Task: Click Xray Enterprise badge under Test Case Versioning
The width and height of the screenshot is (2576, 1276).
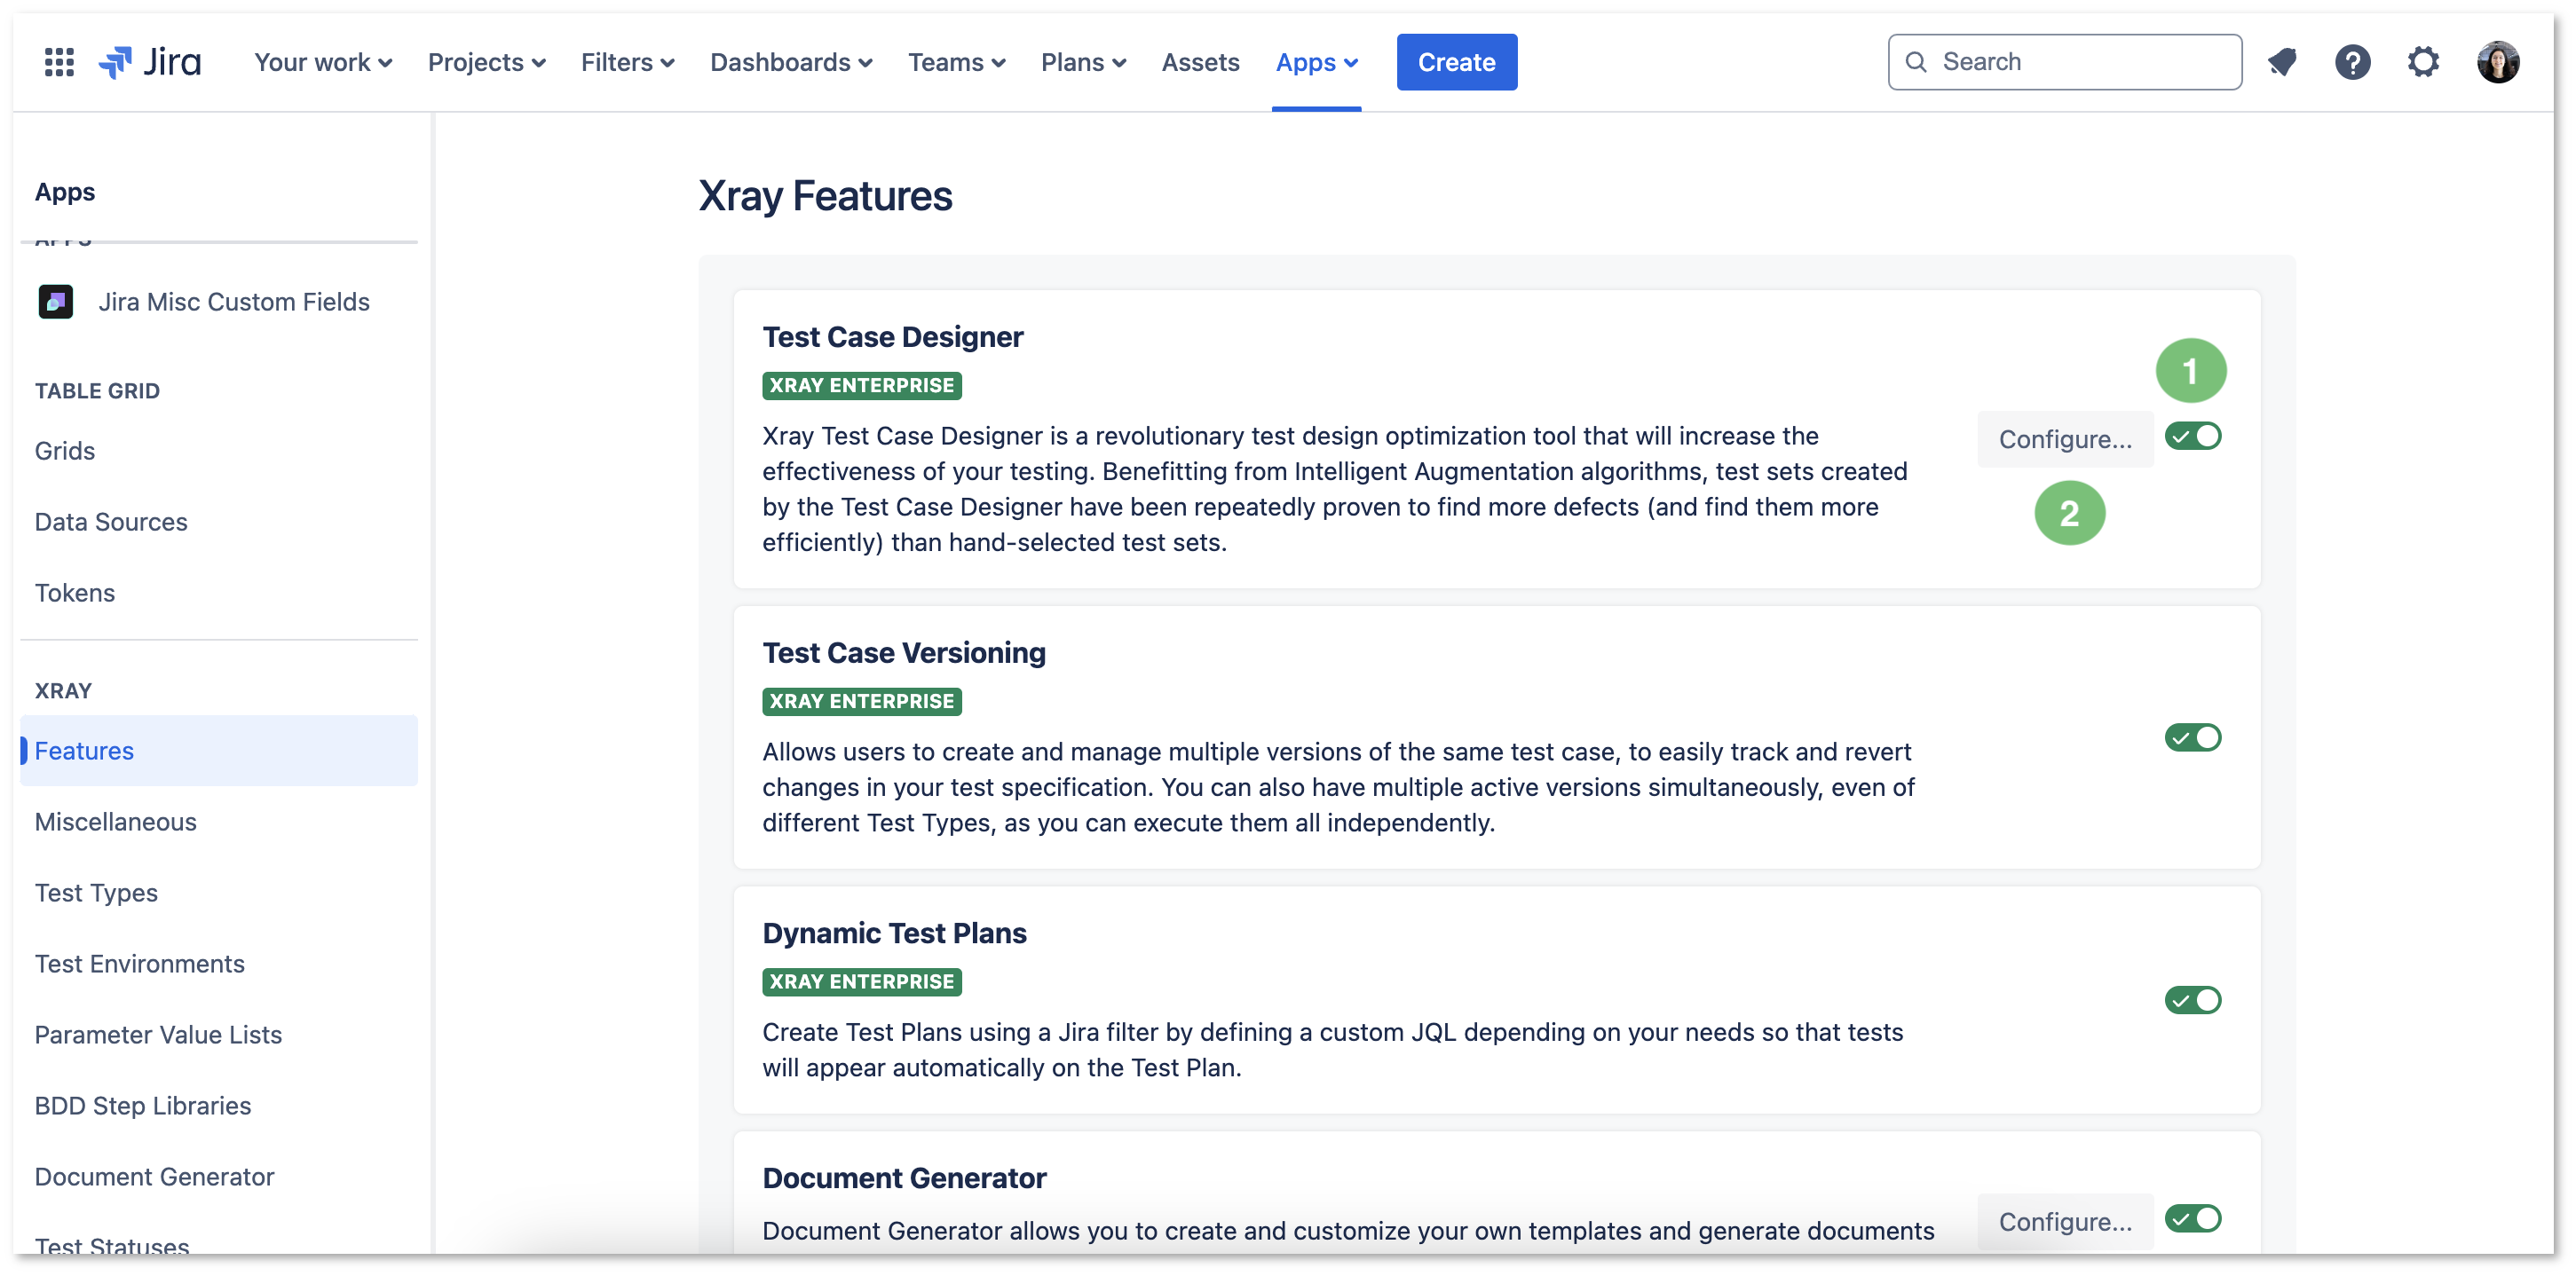Action: tap(862, 701)
